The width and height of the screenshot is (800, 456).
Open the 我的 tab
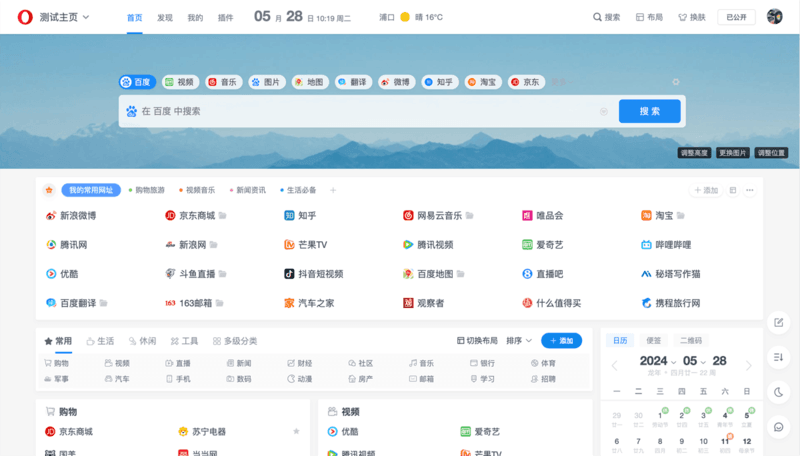[x=195, y=18]
